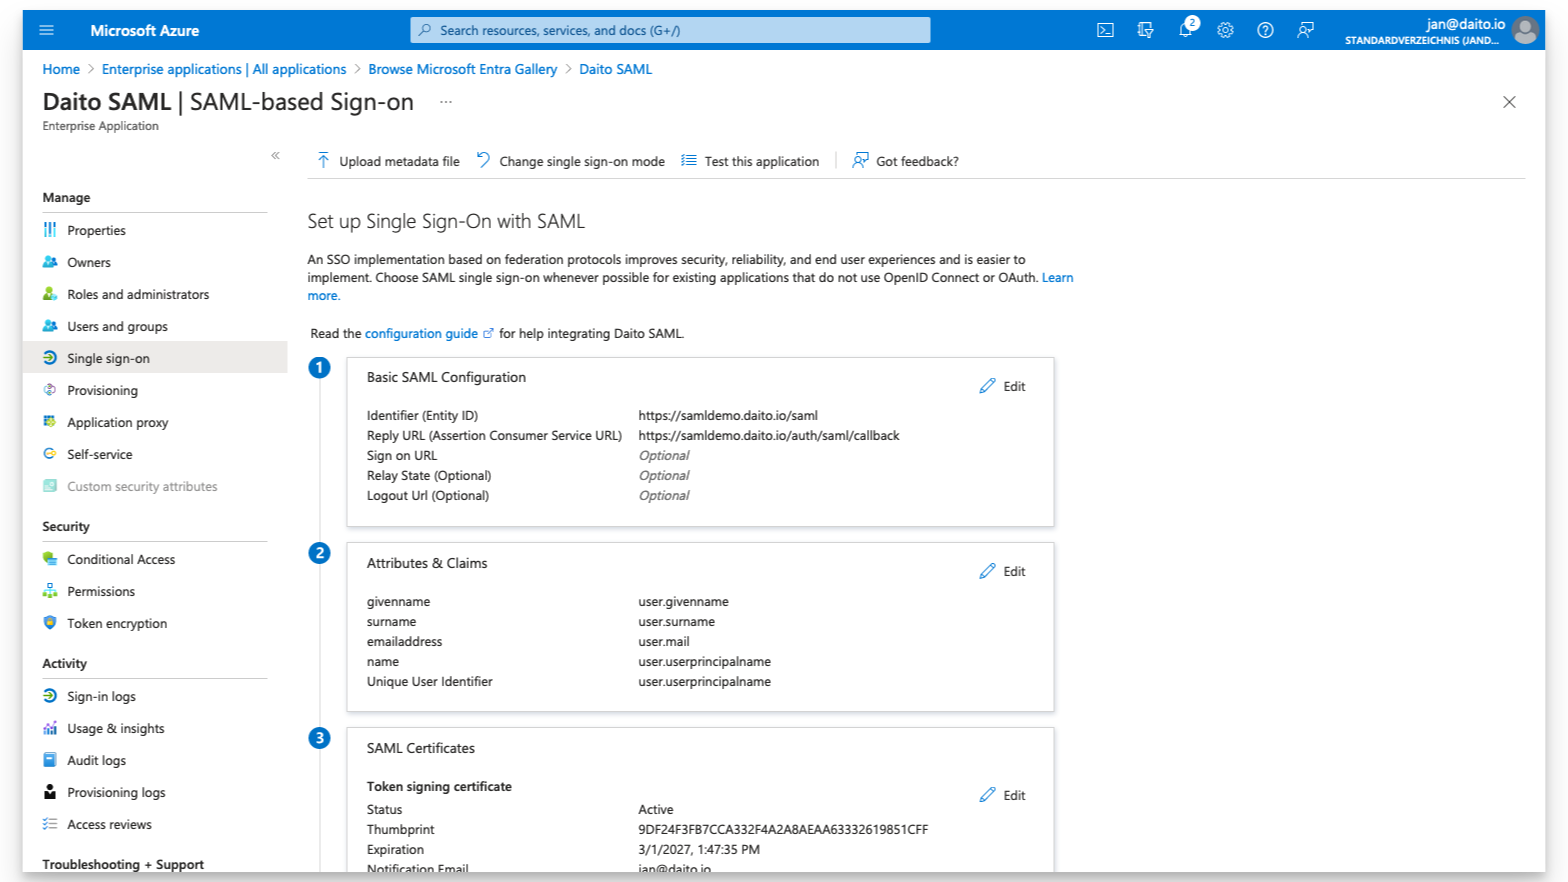Click the search resources, services, and docs box
1568x882 pixels.
pos(670,30)
